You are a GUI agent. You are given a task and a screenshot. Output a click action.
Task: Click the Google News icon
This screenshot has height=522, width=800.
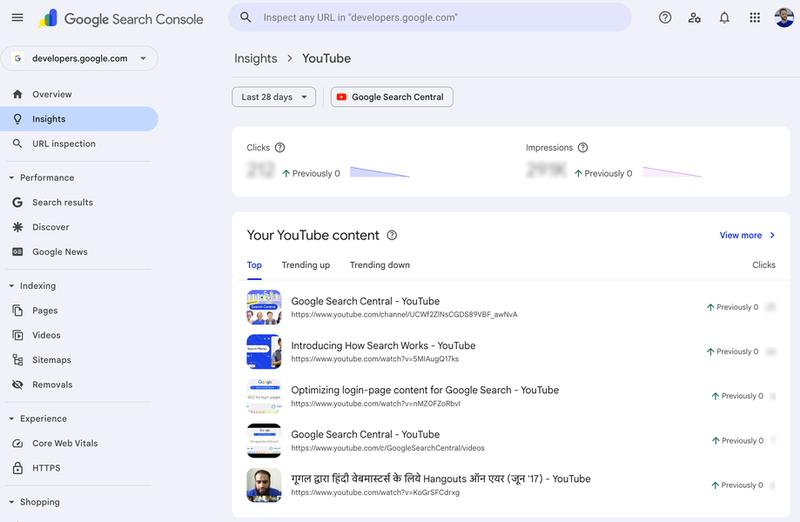click(17, 252)
